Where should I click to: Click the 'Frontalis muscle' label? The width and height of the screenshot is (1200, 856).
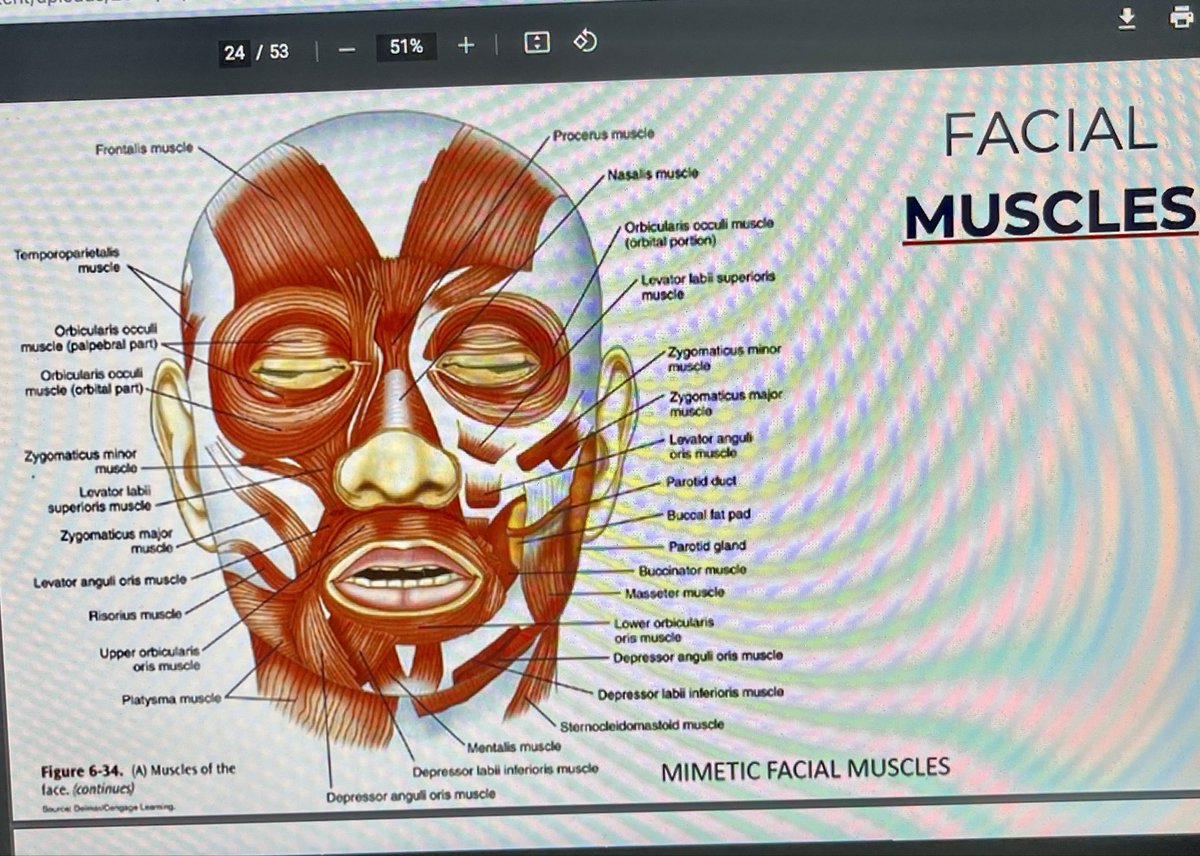point(145,150)
